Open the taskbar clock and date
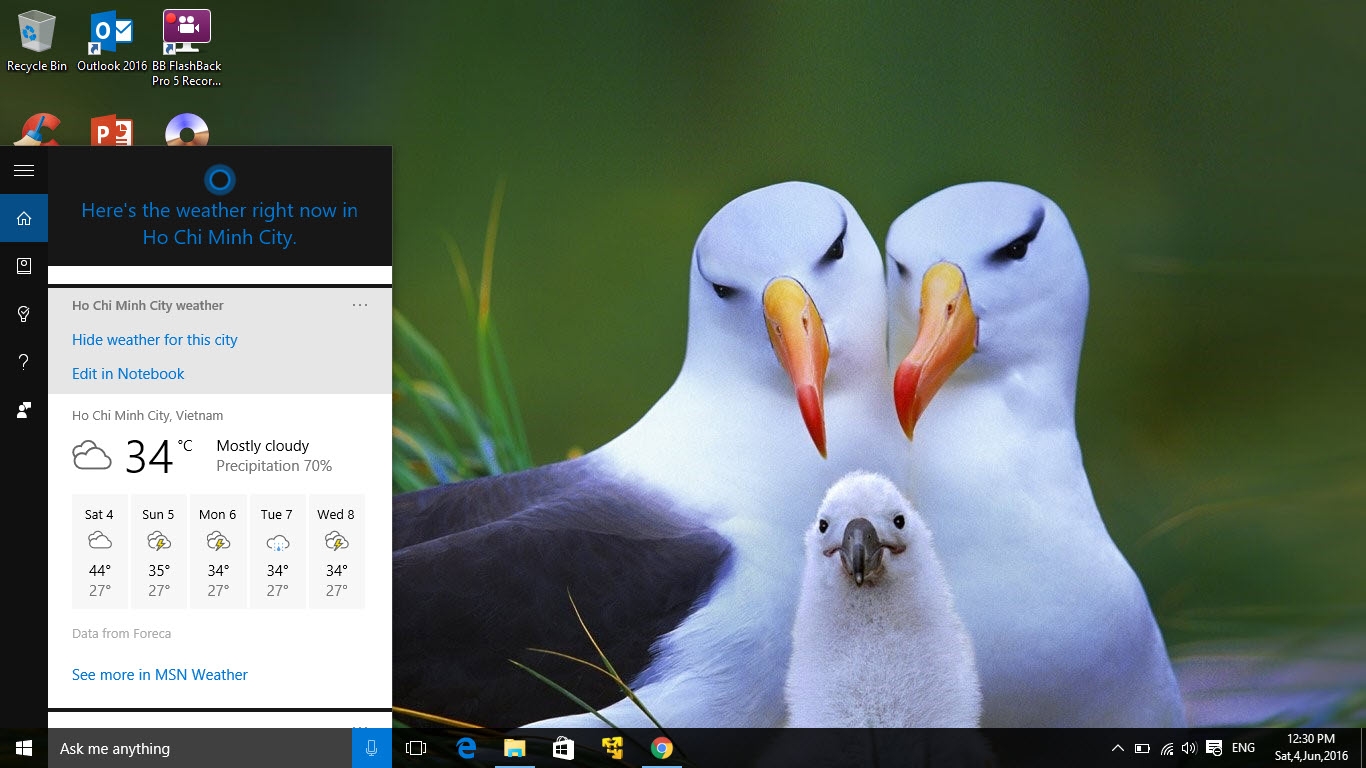 [x=1311, y=748]
